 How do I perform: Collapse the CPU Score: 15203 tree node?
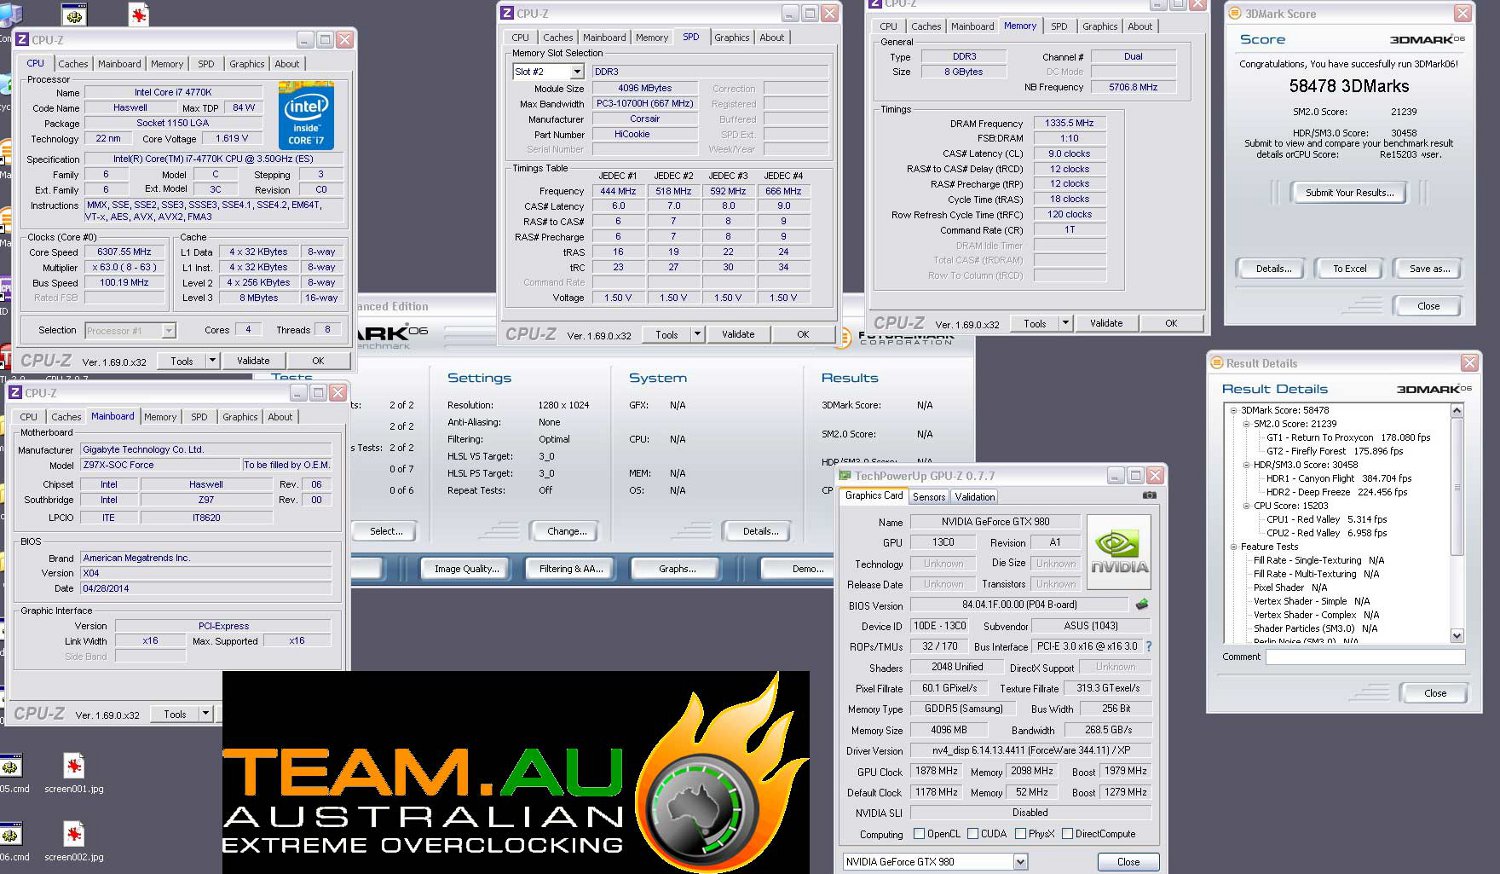click(x=1247, y=506)
